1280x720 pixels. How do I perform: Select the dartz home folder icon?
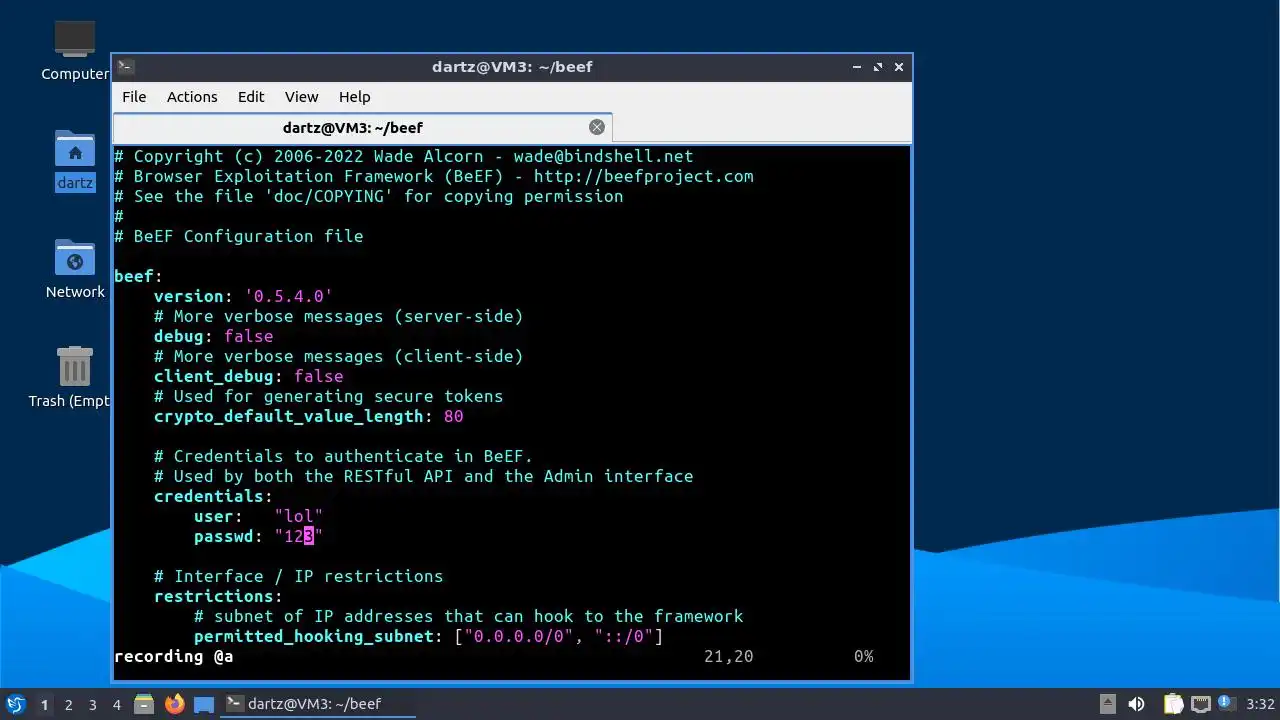tap(75, 160)
